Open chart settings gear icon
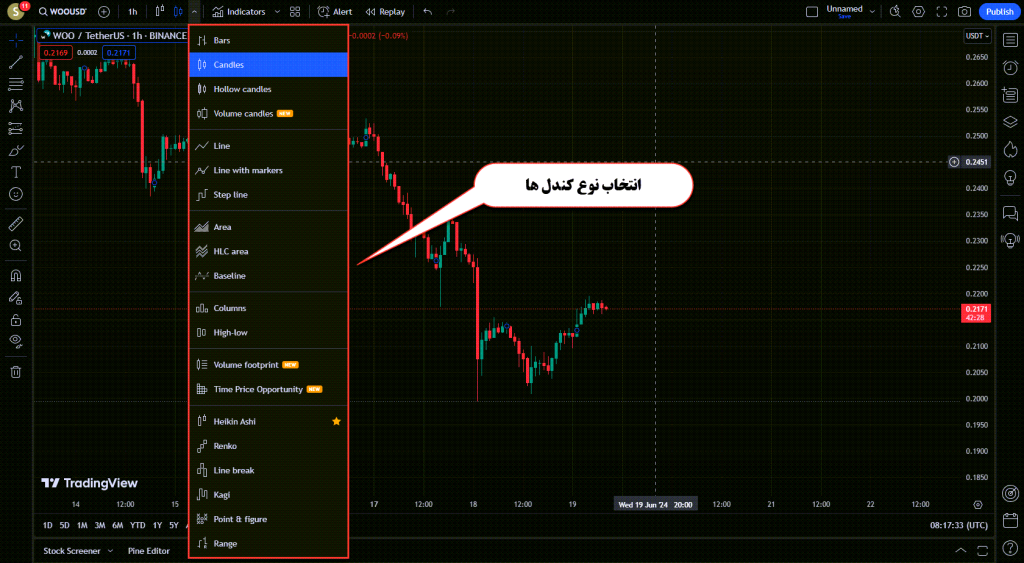Viewport: 1024px width, 563px height. pos(918,12)
